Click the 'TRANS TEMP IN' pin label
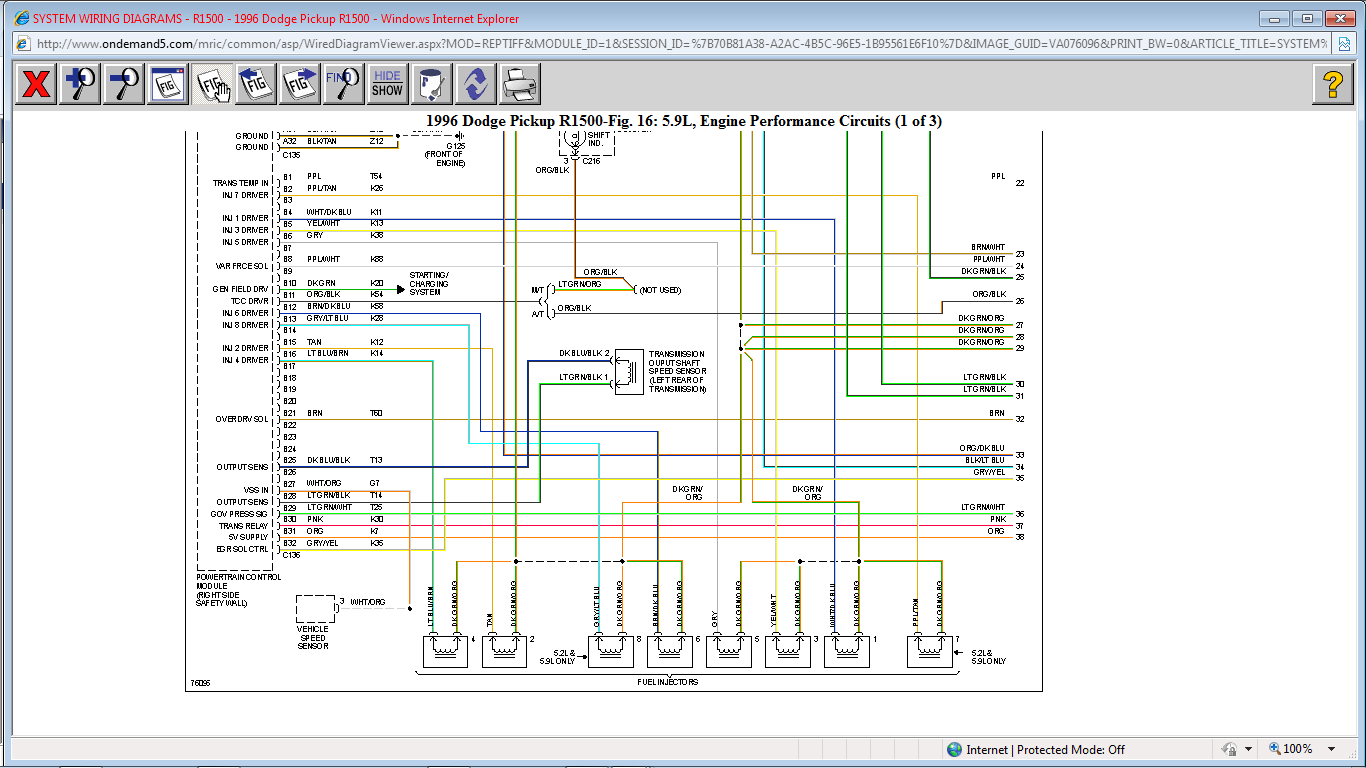Viewport: 1366px width, 768px height. [241, 183]
